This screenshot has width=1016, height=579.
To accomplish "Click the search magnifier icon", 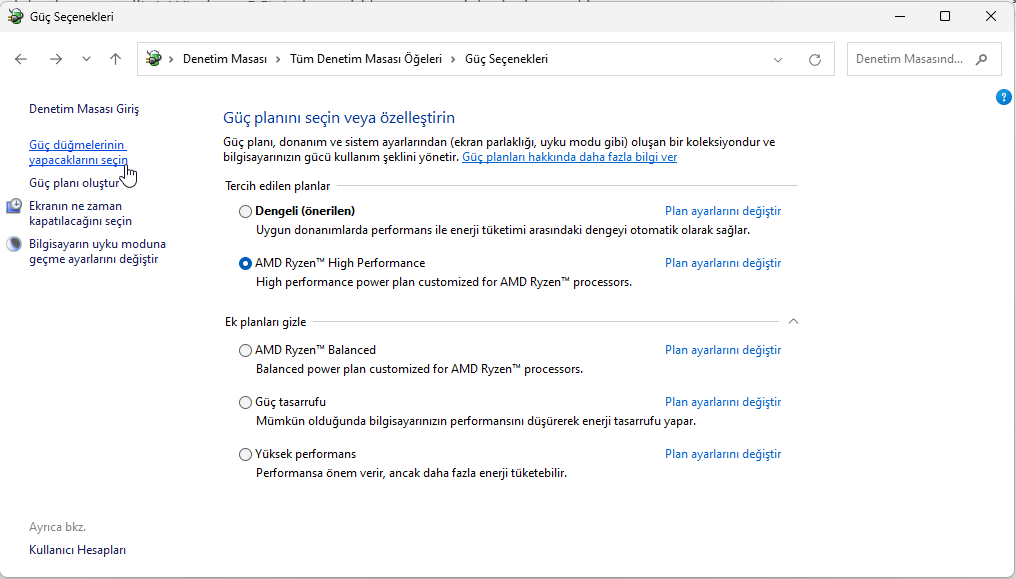I will (982, 59).
